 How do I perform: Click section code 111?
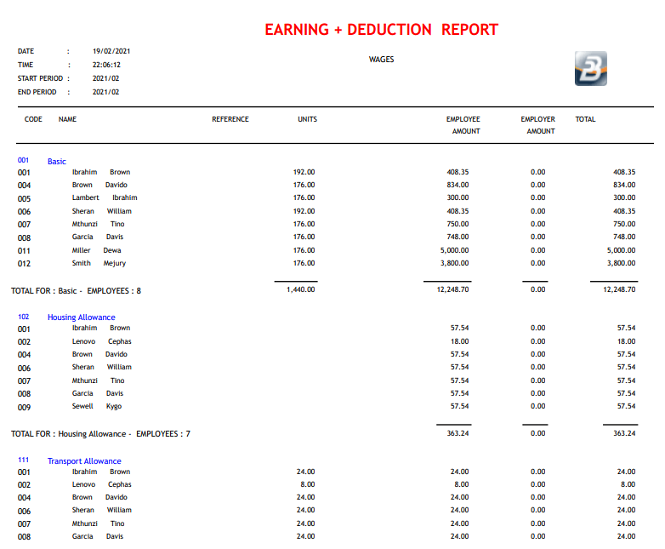click(23, 459)
